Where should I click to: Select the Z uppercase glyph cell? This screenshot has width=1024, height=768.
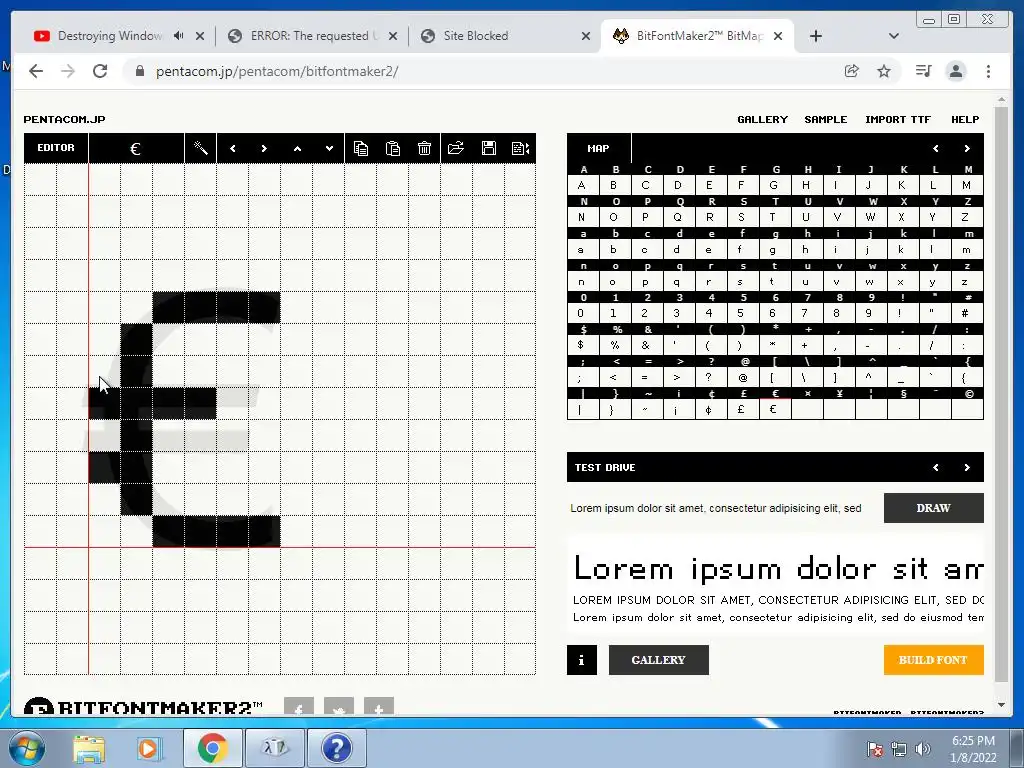(x=966, y=217)
